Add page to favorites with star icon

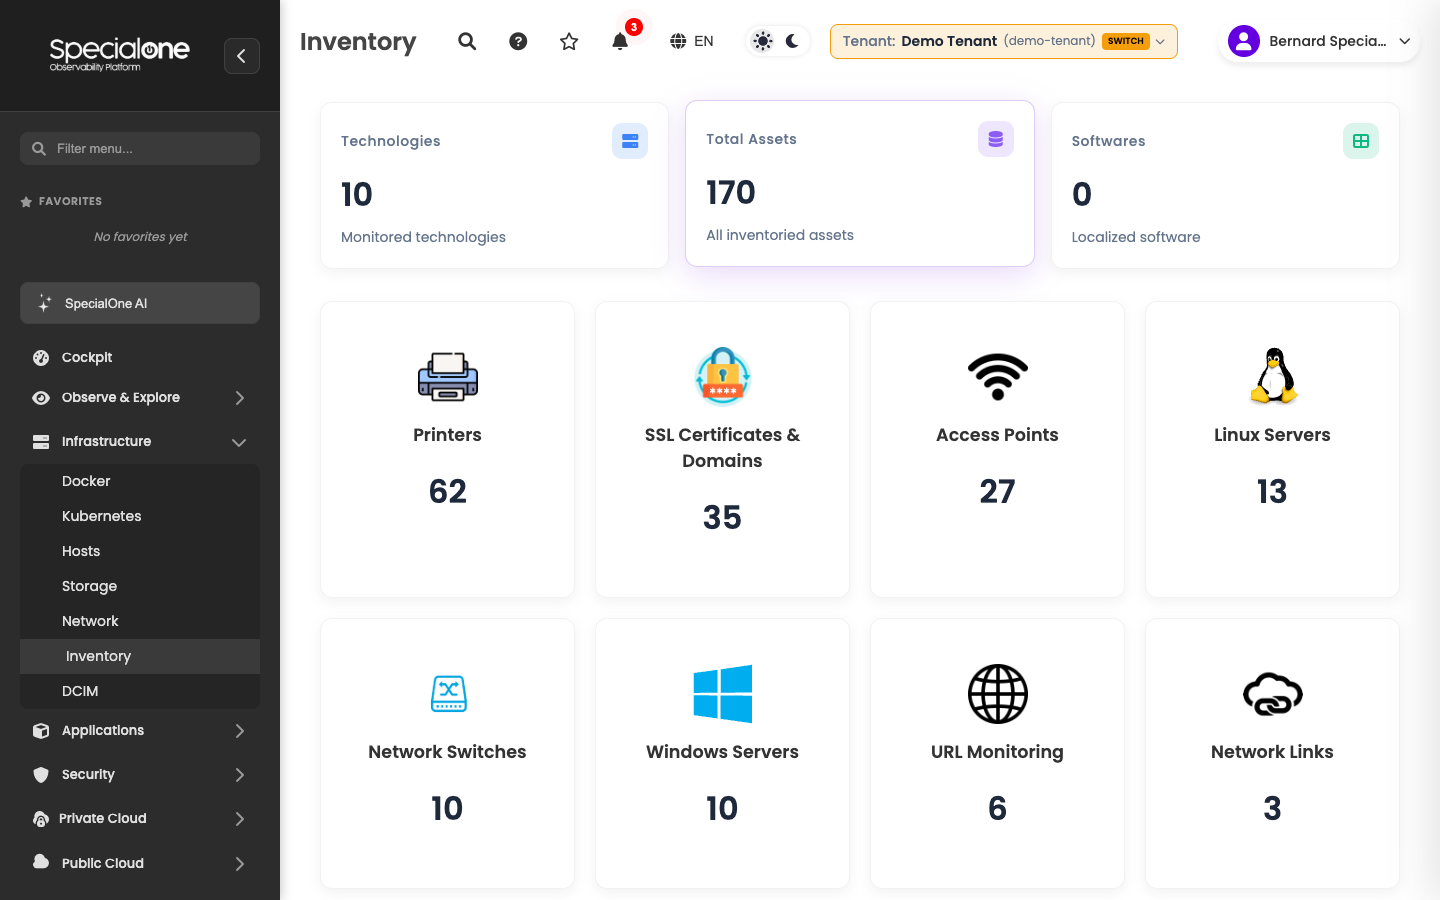[x=569, y=41]
